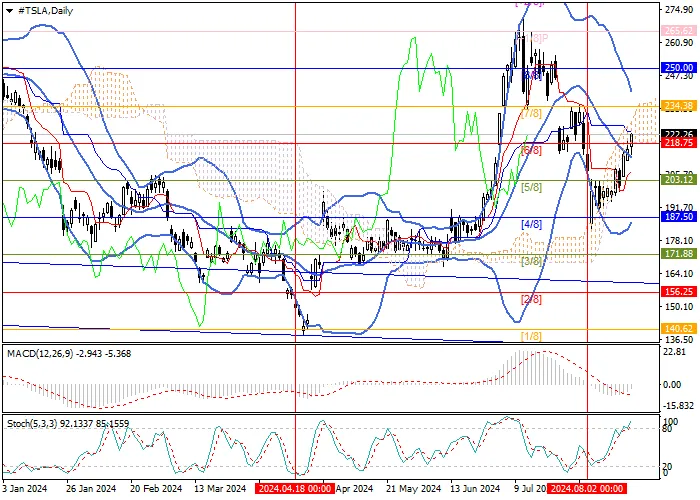This screenshot has width=700, height=500.
Task: Click the 178.10 price scale value
Action: [679, 241]
